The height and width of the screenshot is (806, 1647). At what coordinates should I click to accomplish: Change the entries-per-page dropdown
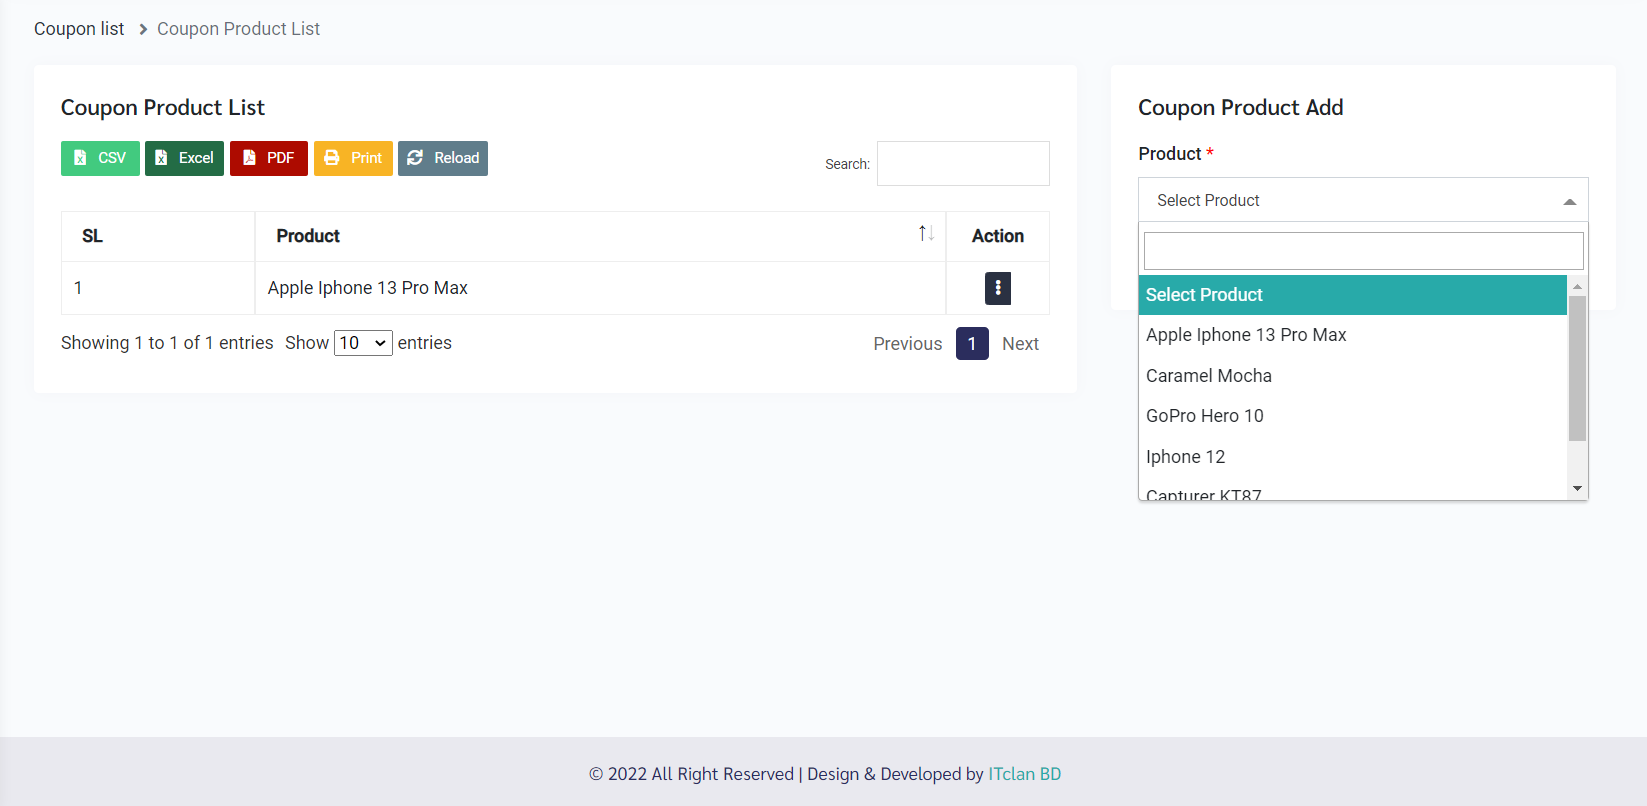coord(363,343)
